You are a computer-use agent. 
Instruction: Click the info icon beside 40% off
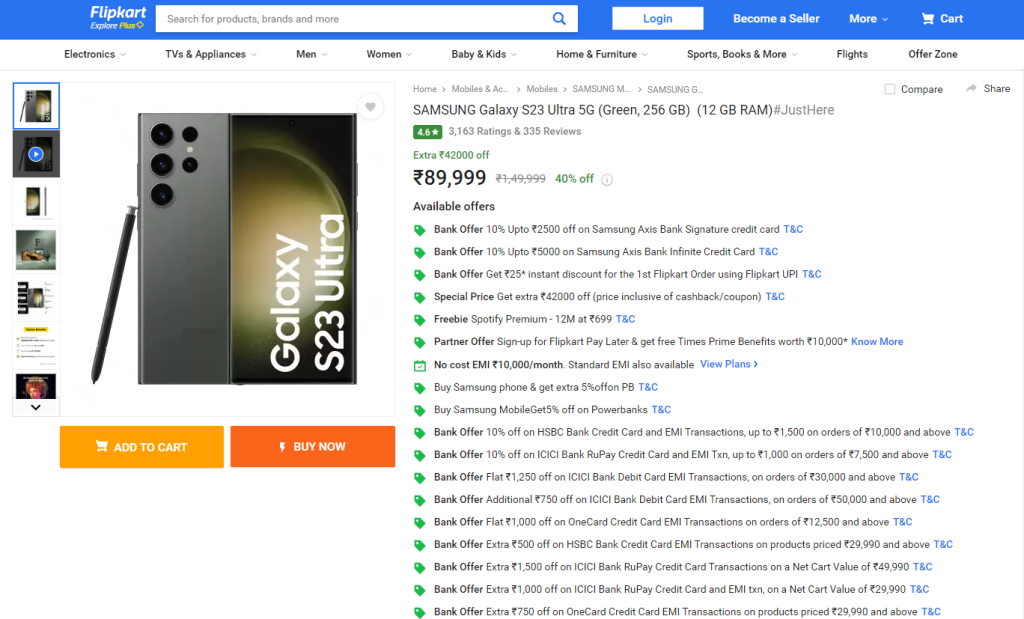[608, 179]
